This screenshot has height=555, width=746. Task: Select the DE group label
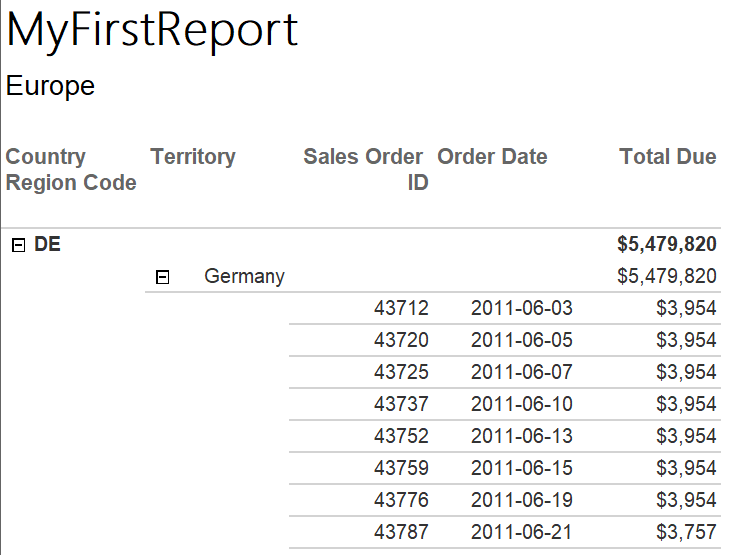click(x=47, y=244)
